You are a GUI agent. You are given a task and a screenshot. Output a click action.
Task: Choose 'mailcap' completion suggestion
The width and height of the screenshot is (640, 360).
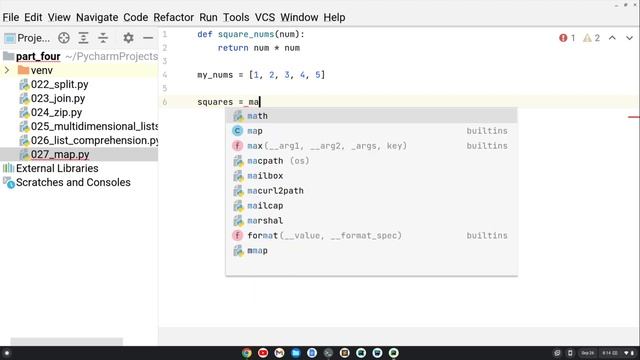371,206
